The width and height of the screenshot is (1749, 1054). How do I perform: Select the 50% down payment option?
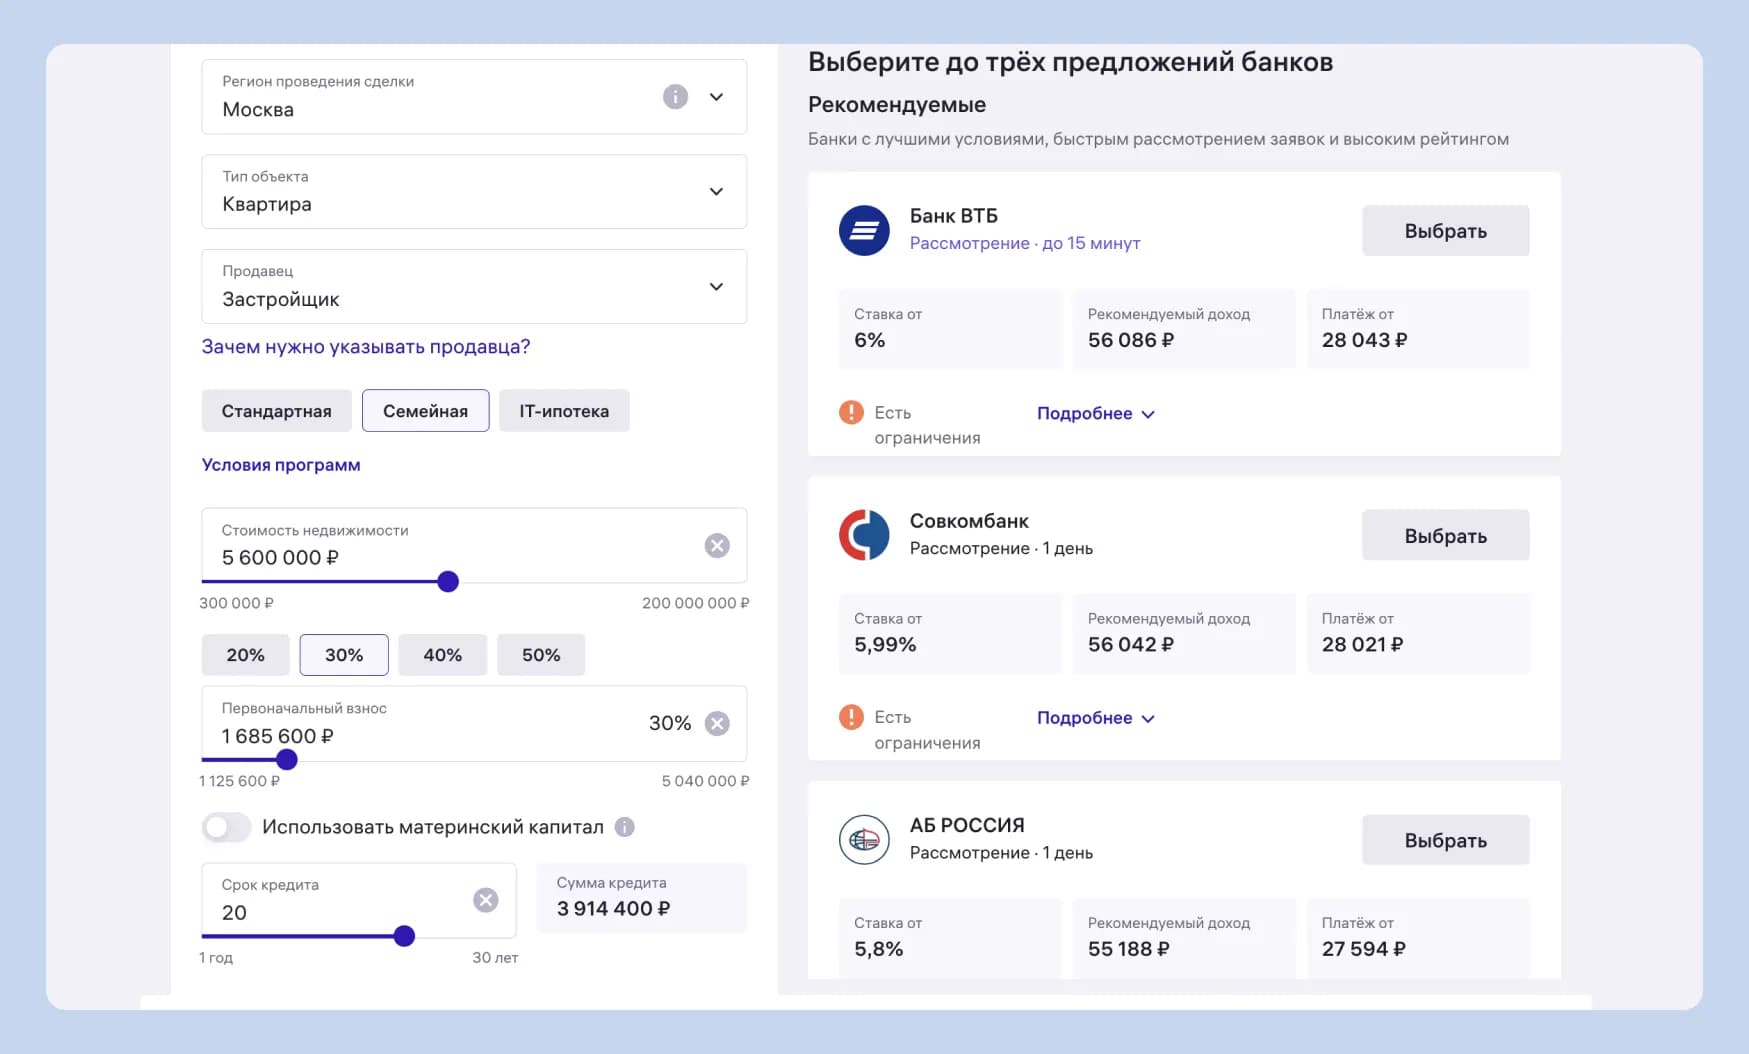point(541,655)
